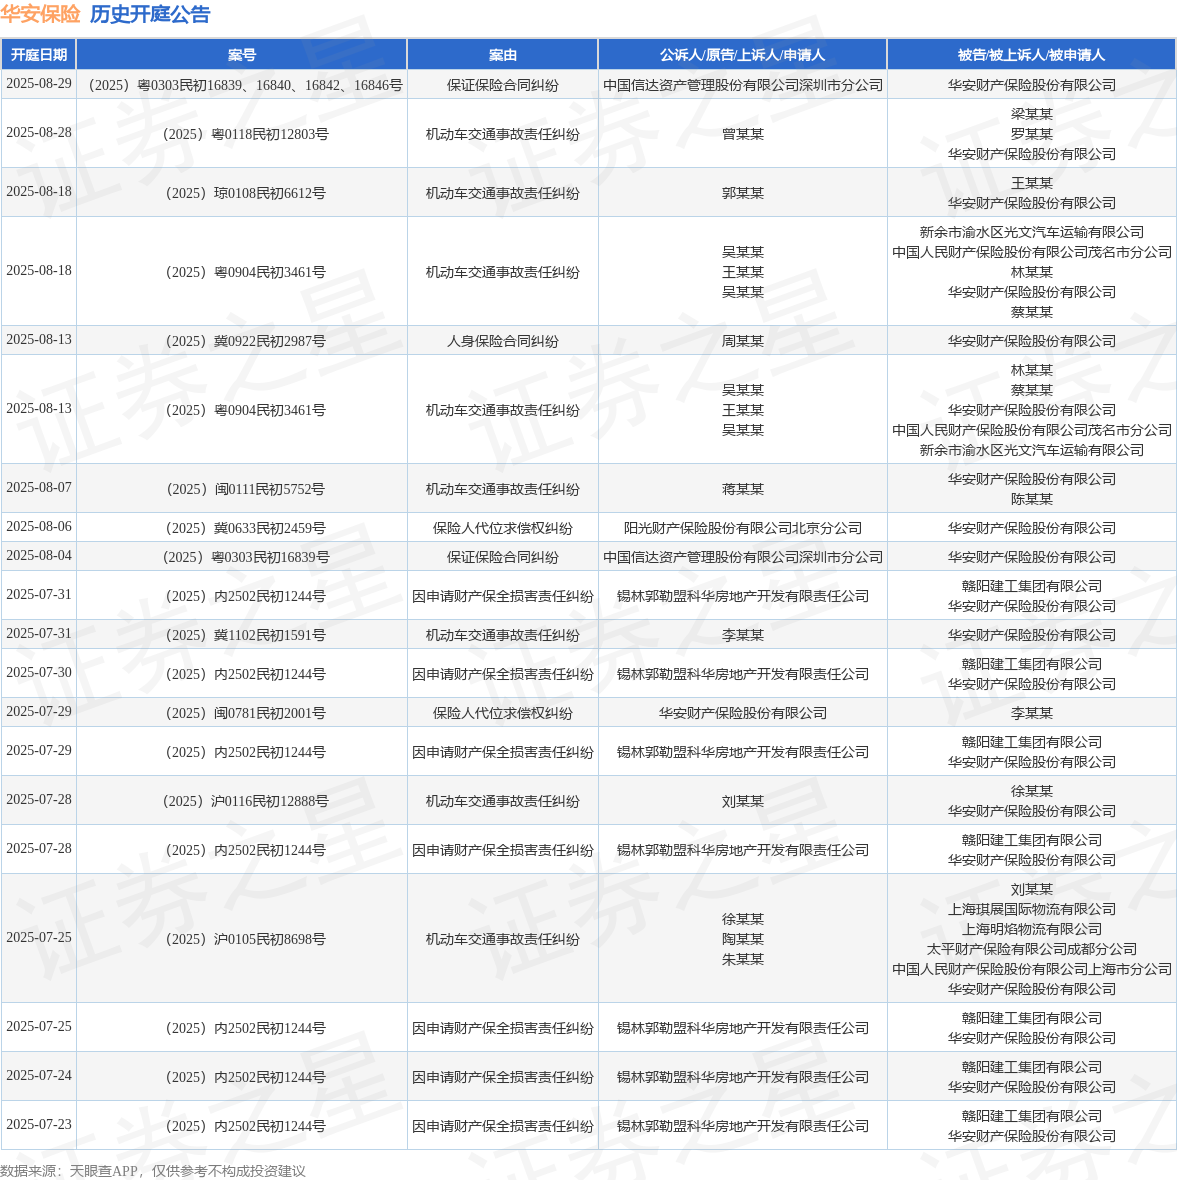Click 因申请财产保全损害责任纠纷 in the 2025-07-23 row
Viewport: 1177px width, 1180px height.
point(503,1127)
